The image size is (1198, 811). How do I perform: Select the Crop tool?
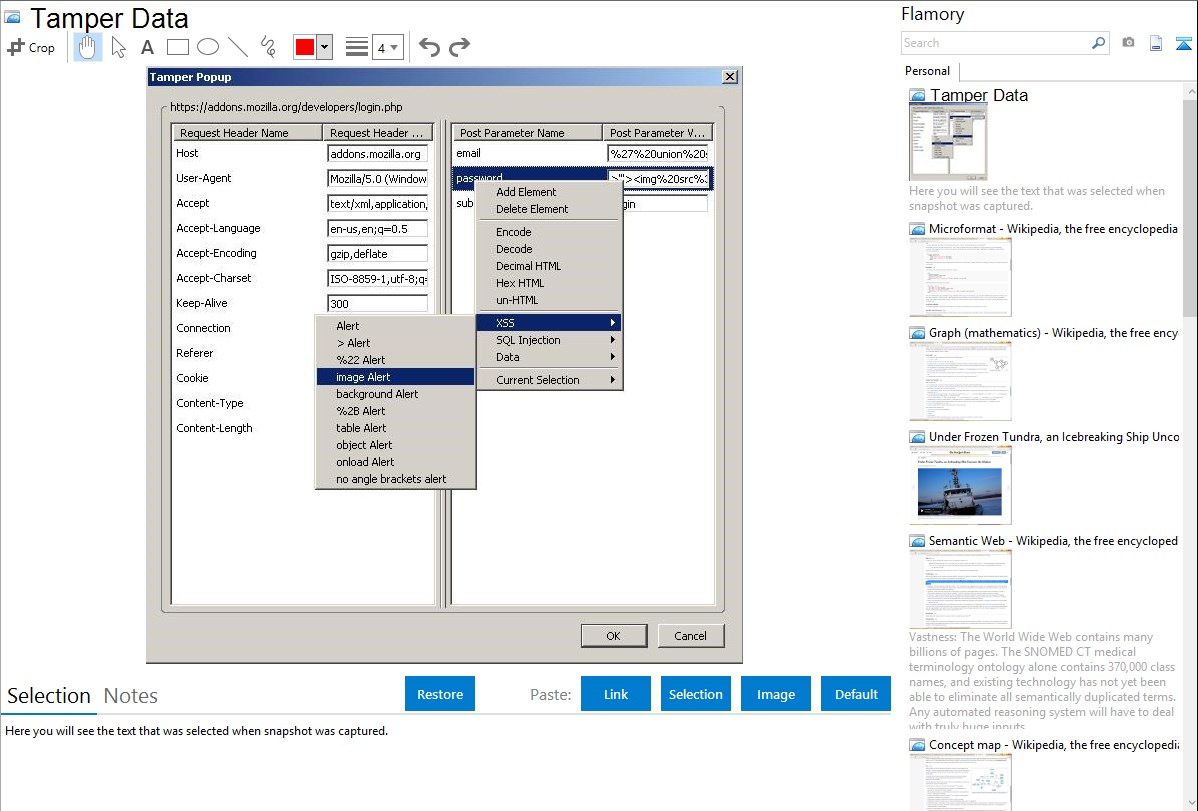pos(31,46)
